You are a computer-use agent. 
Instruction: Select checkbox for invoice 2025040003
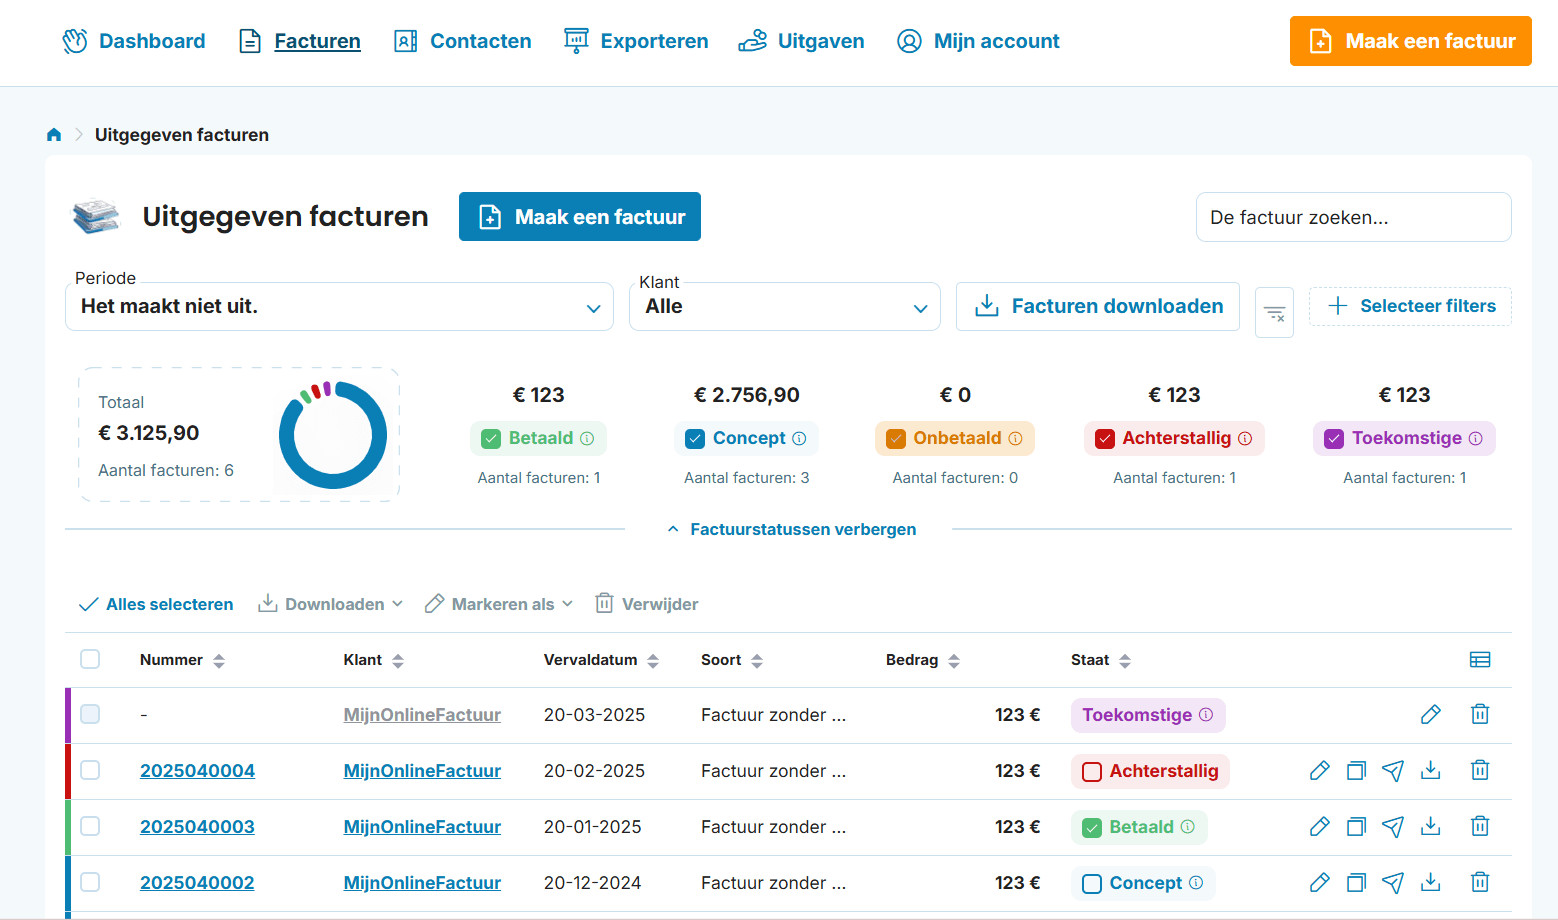click(90, 826)
